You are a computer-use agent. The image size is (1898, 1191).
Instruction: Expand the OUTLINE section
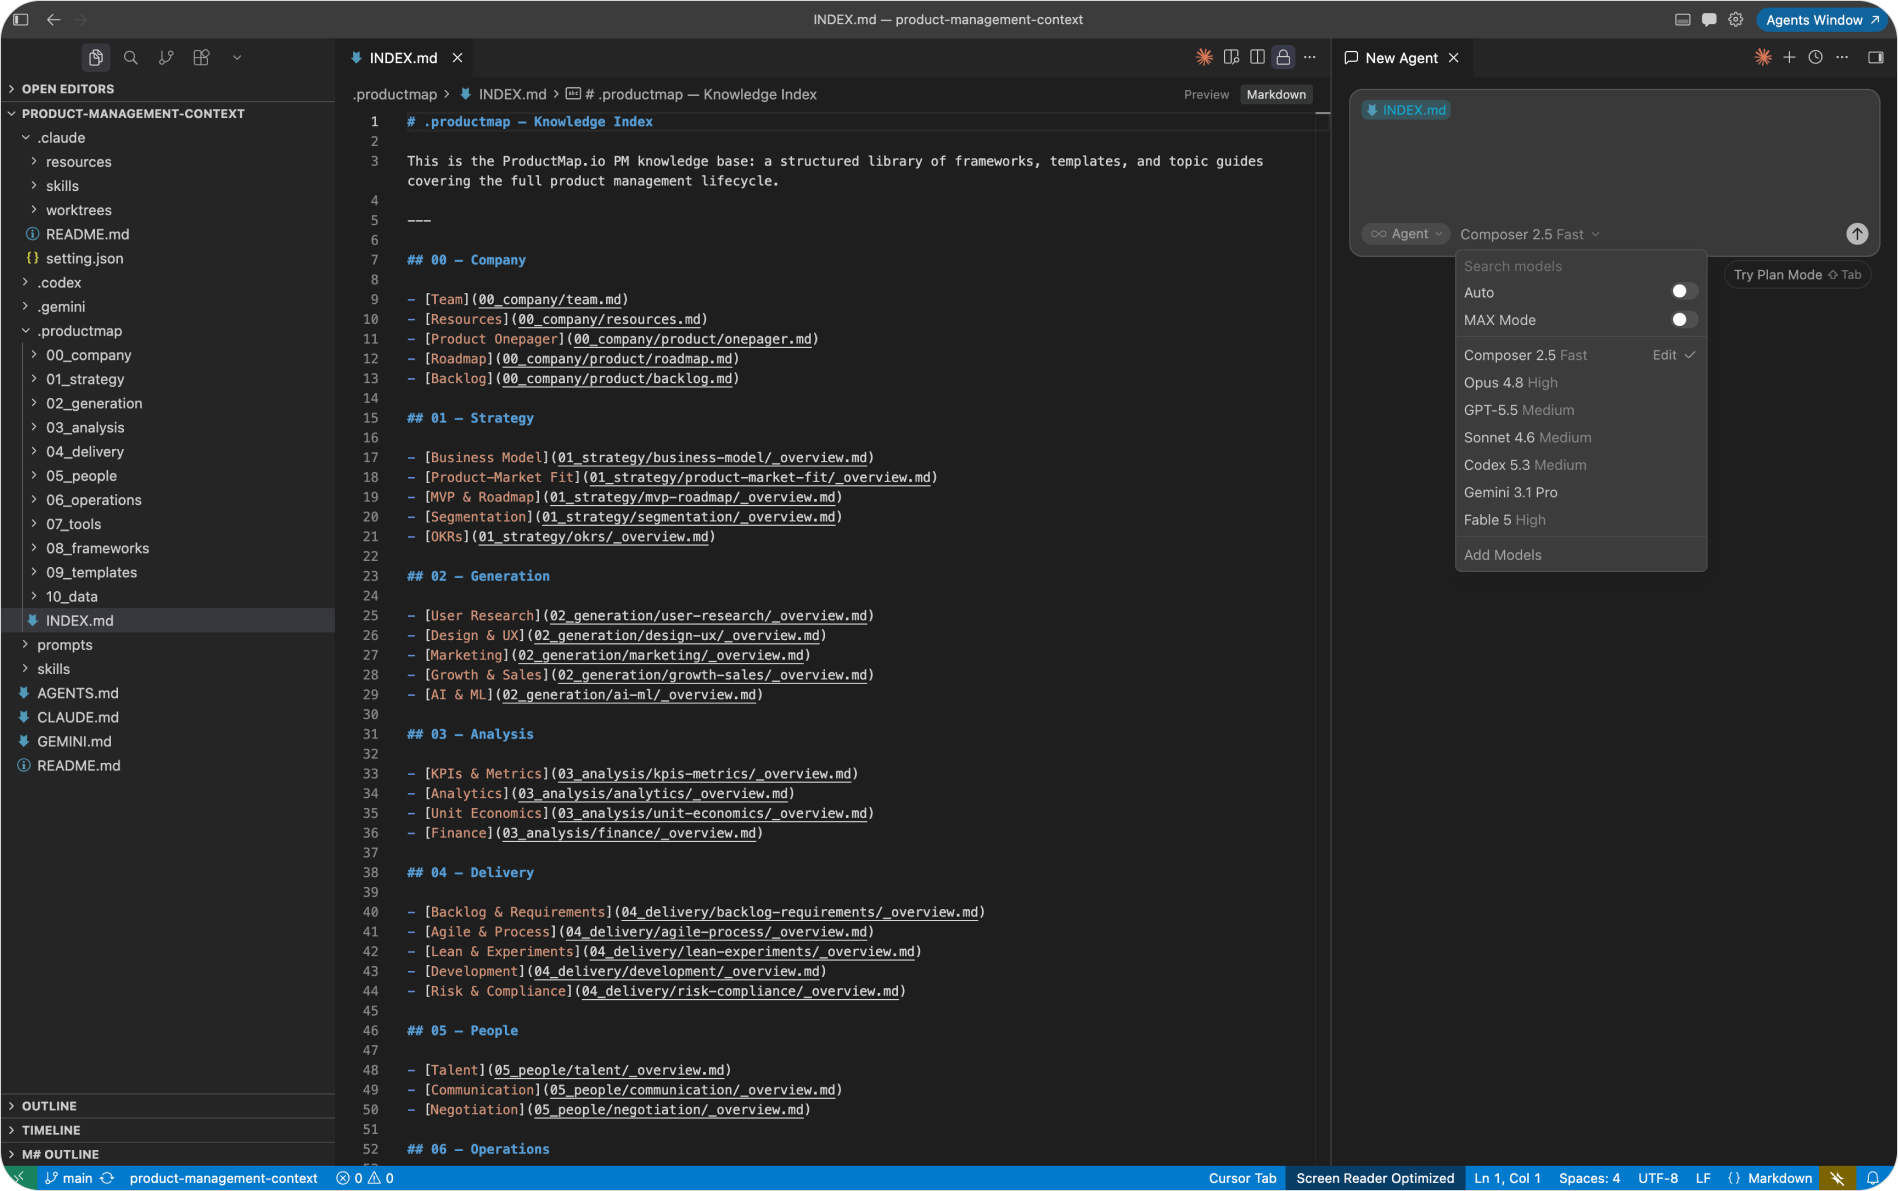tap(167, 1106)
